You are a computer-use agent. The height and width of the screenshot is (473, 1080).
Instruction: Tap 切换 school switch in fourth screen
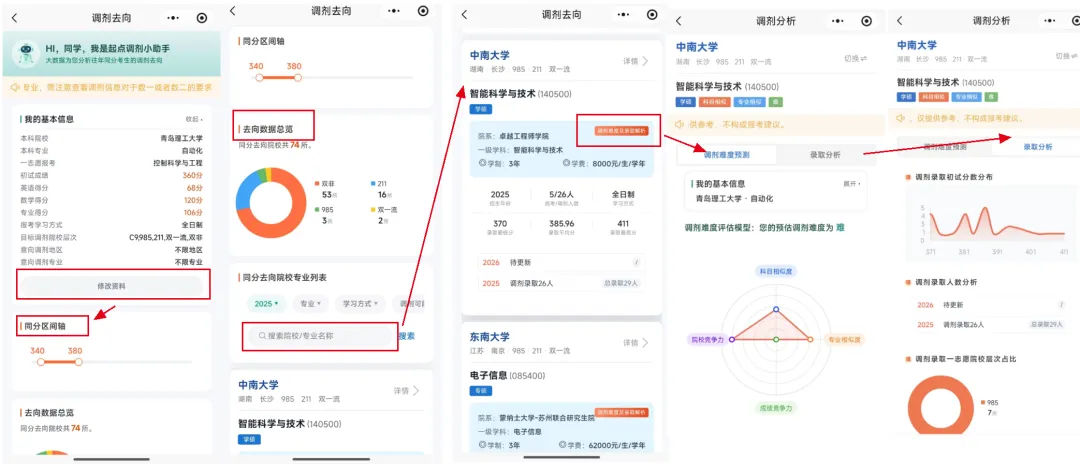point(855,59)
